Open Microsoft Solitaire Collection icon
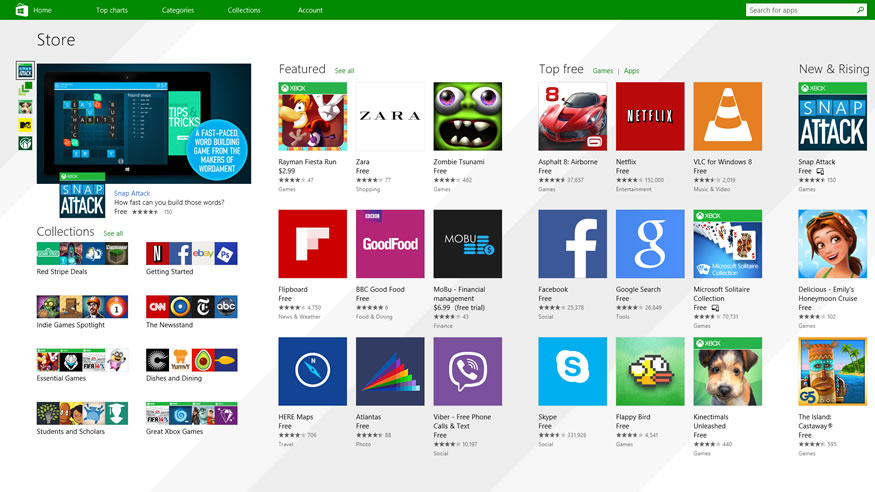This screenshot has height=492, width=875. (x=728, y=244)
